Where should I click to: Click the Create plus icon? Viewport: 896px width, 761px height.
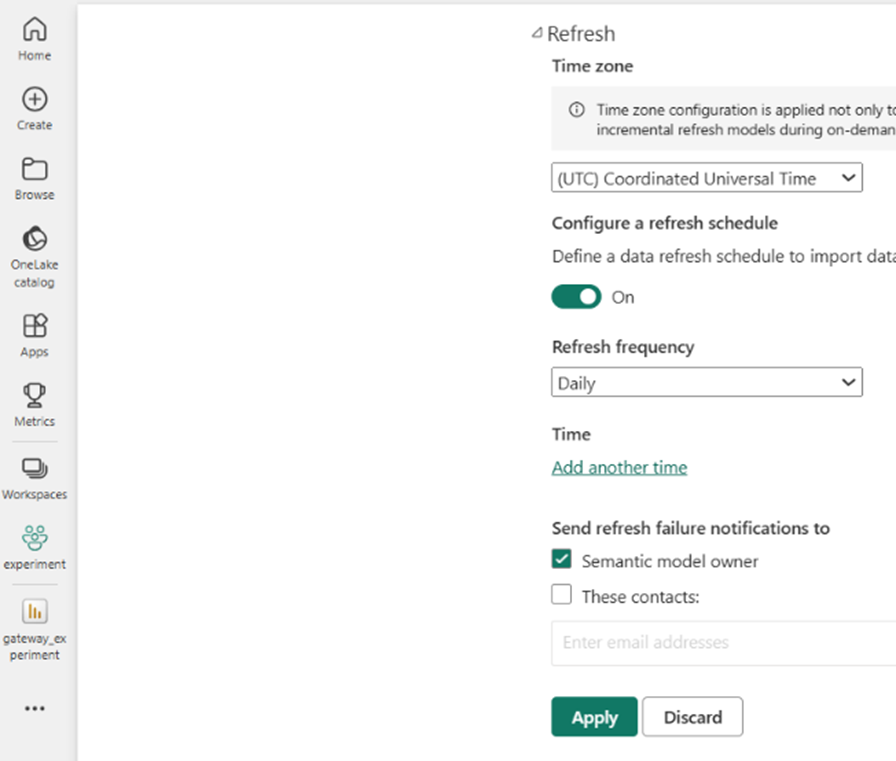(34, 109)
